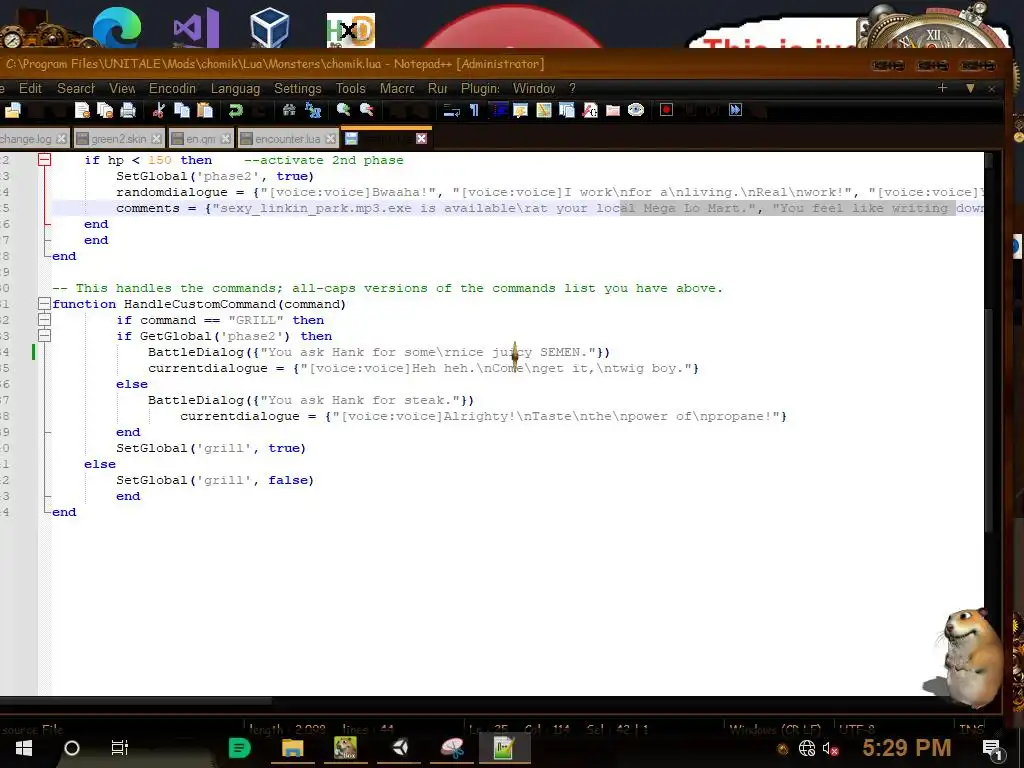Close the active highlighted tab

(421, 138)
